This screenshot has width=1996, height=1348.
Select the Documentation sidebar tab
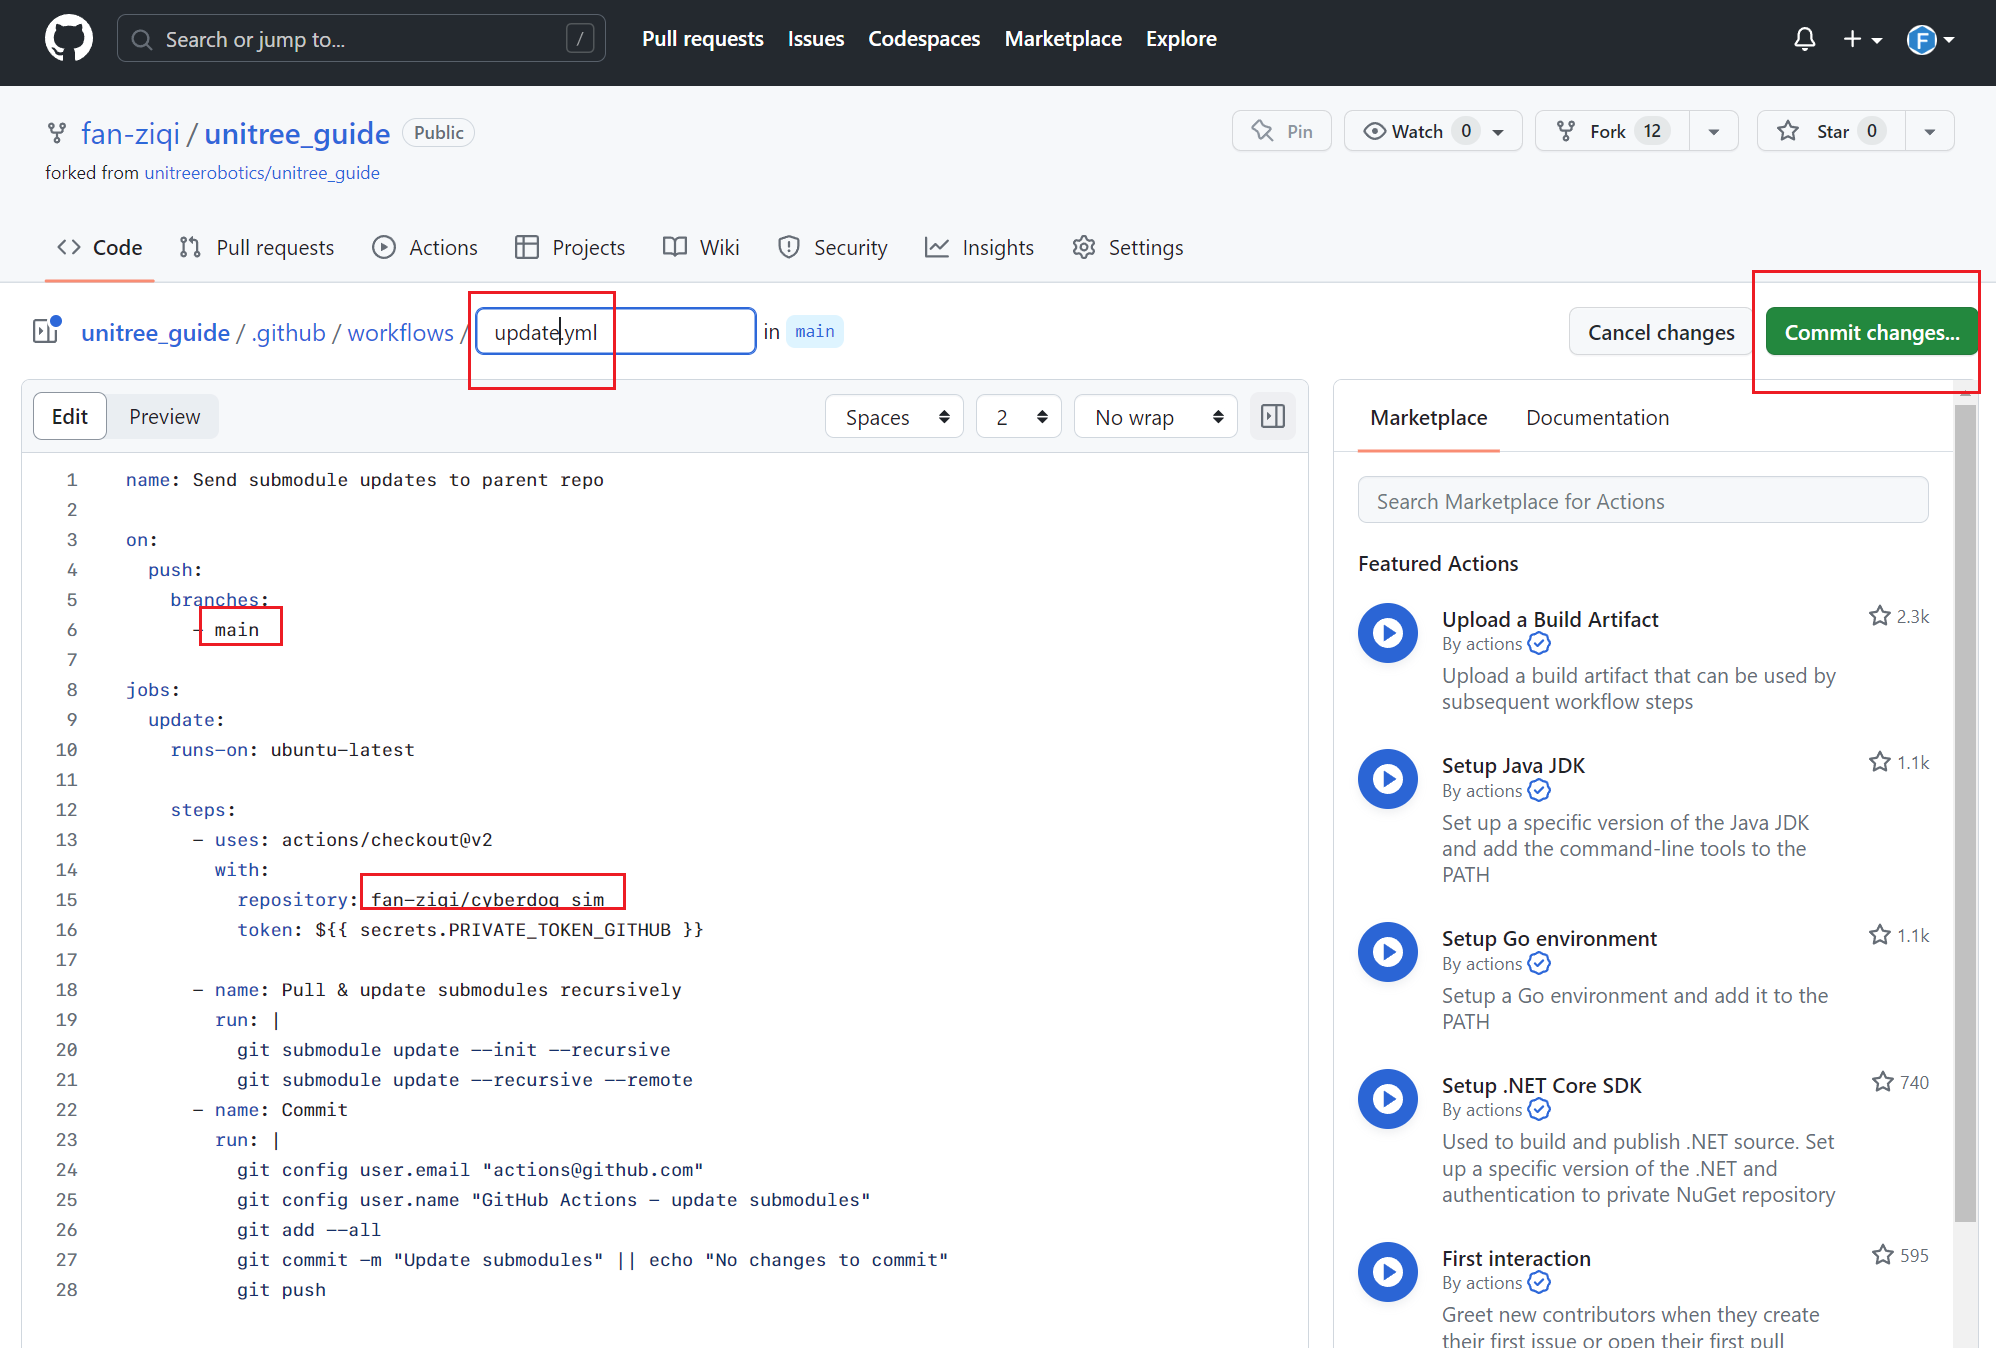pos(1597,417)
